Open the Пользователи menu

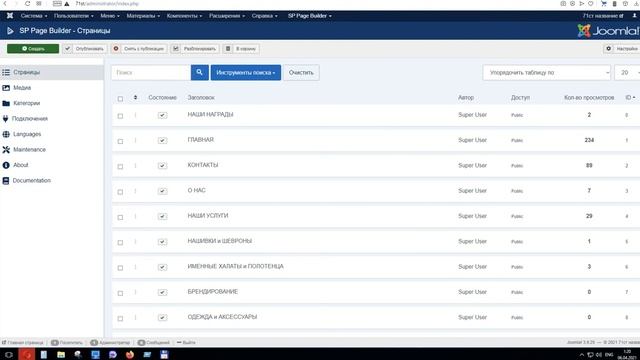73,16
